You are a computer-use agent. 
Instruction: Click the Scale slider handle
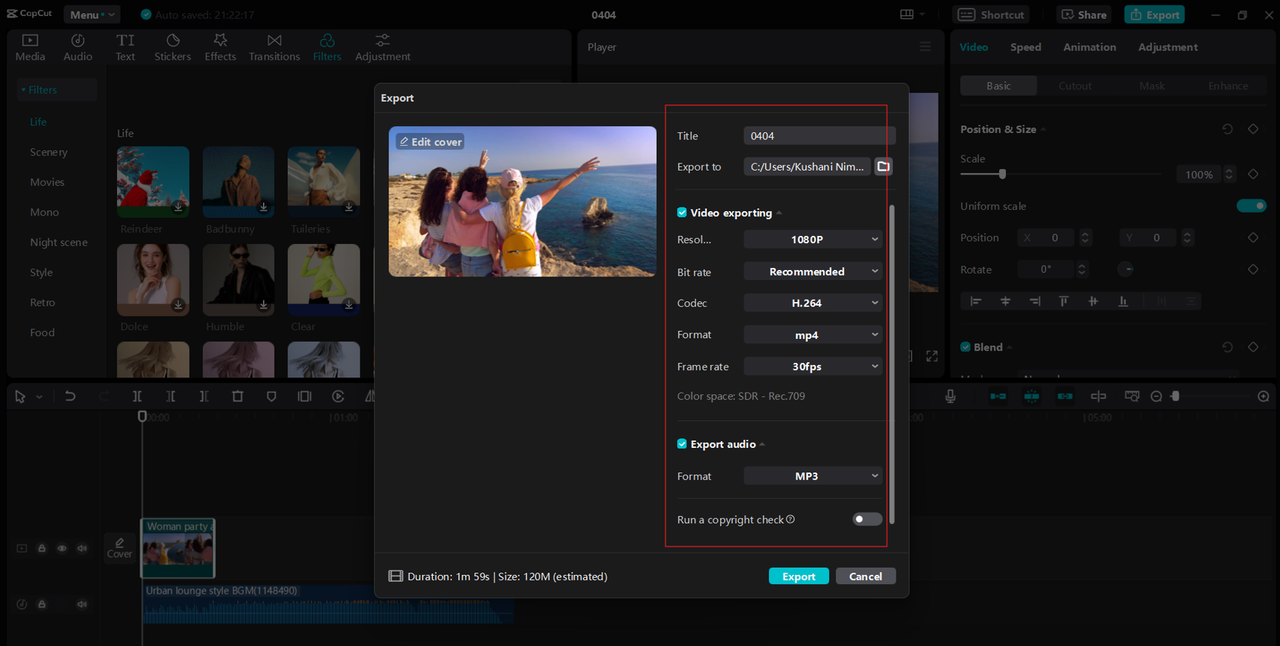1002,174
